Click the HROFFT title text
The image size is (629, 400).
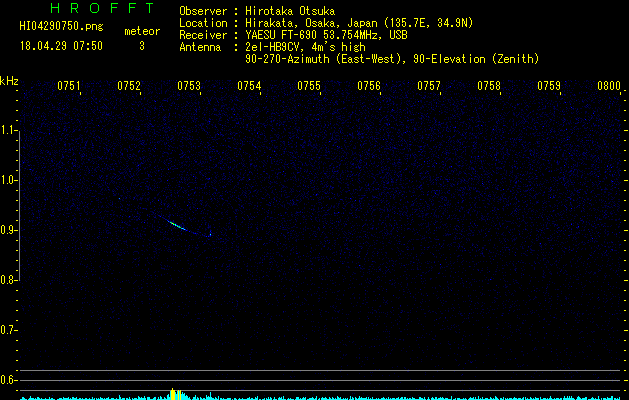tap(102, 8)
